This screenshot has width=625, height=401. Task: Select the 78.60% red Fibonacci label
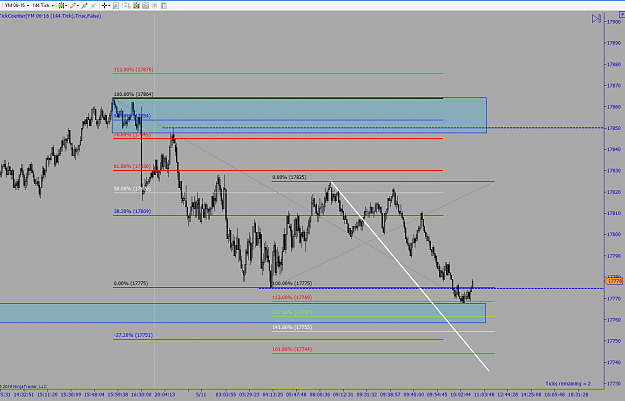(x=132, y=135)
